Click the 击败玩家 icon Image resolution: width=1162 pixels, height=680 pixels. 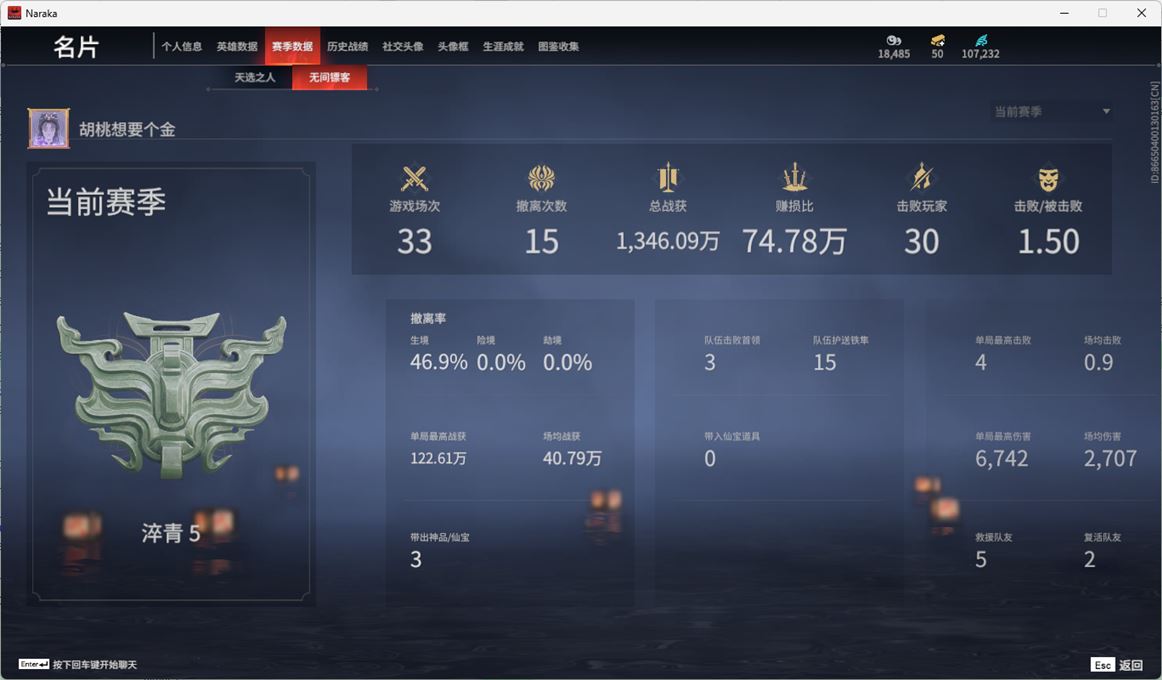click(921, 178)
